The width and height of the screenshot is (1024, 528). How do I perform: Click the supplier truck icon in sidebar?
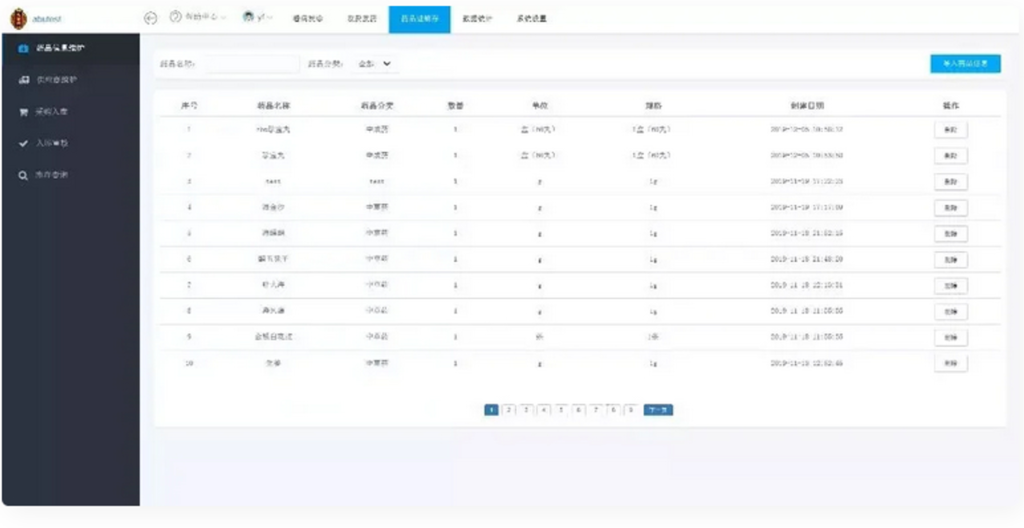[23, 80]
